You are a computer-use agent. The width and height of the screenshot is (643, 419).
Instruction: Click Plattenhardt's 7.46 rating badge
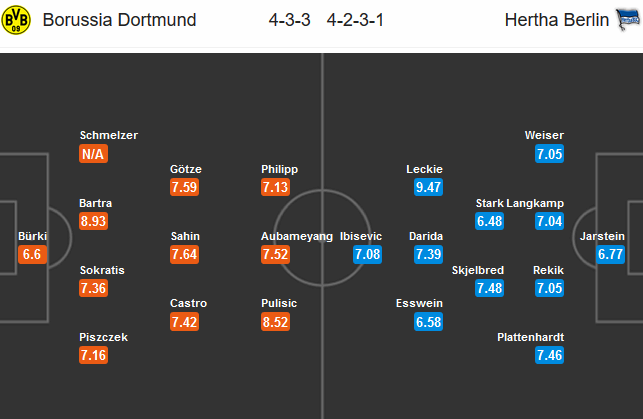pyautogui.click(x=550, y=355)
